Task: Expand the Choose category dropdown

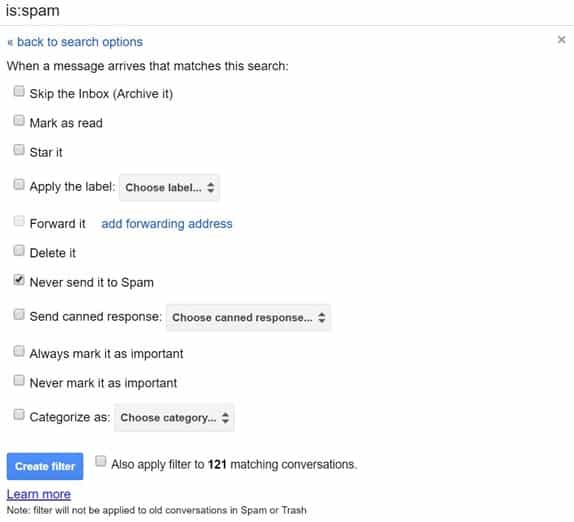Action: [x=174, y=417]
